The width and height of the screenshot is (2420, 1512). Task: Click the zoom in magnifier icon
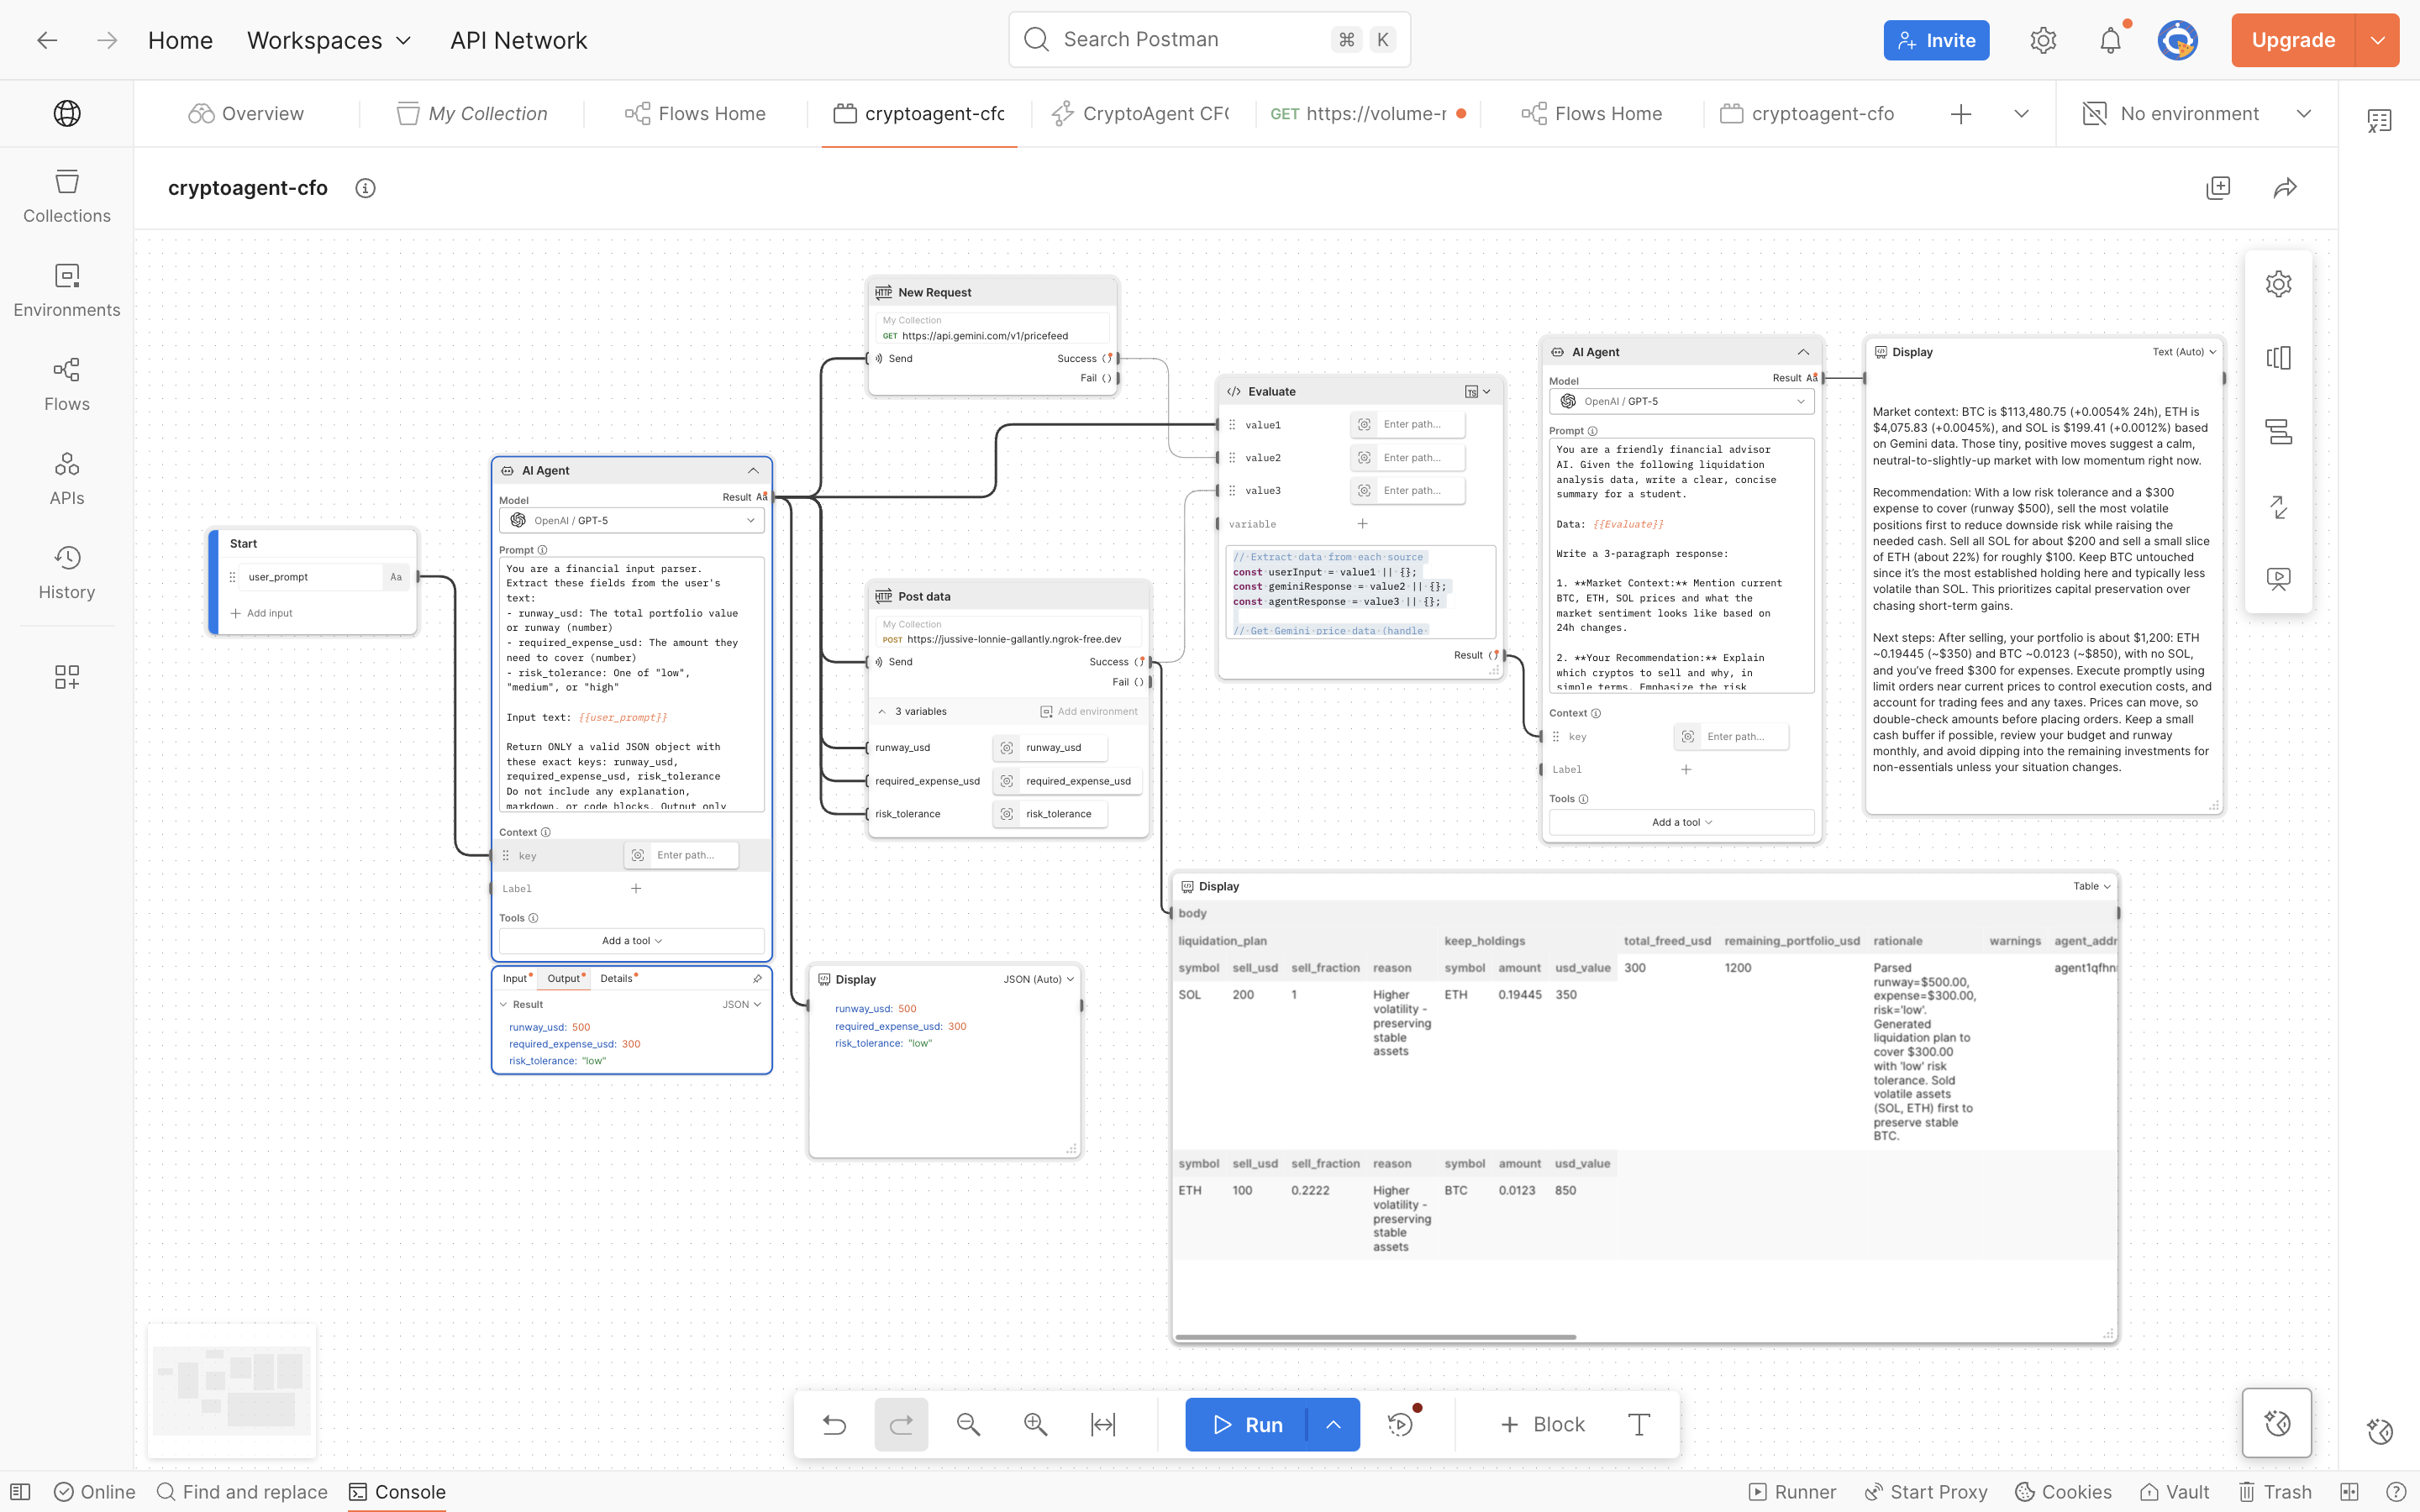tap(1035, 1424)
